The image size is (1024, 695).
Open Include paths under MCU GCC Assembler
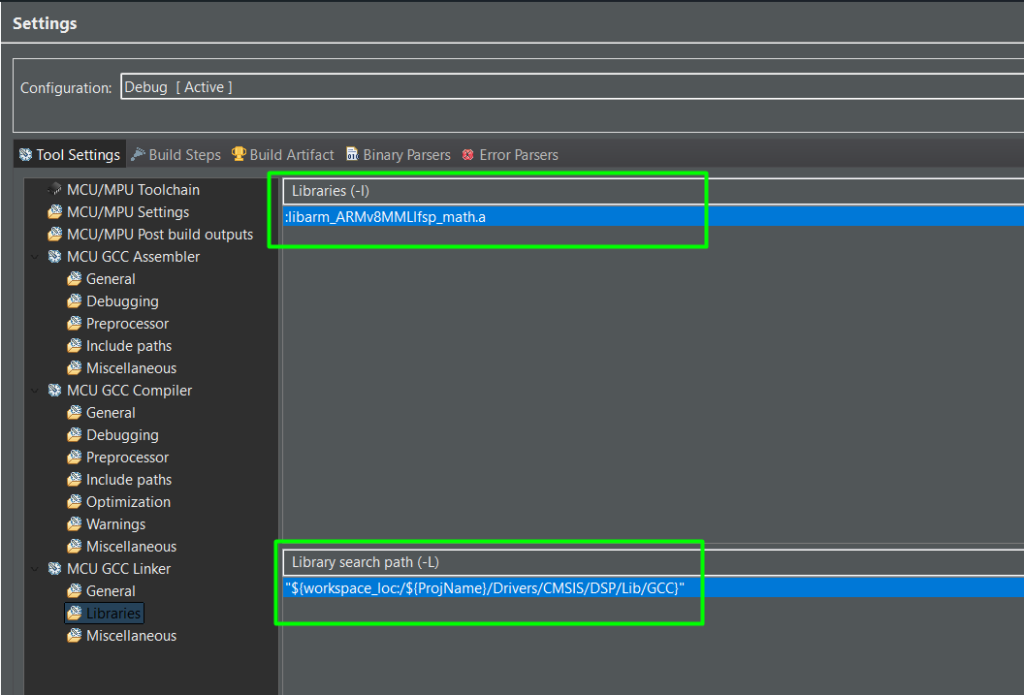pyautogui.click(x=129, y=346)
